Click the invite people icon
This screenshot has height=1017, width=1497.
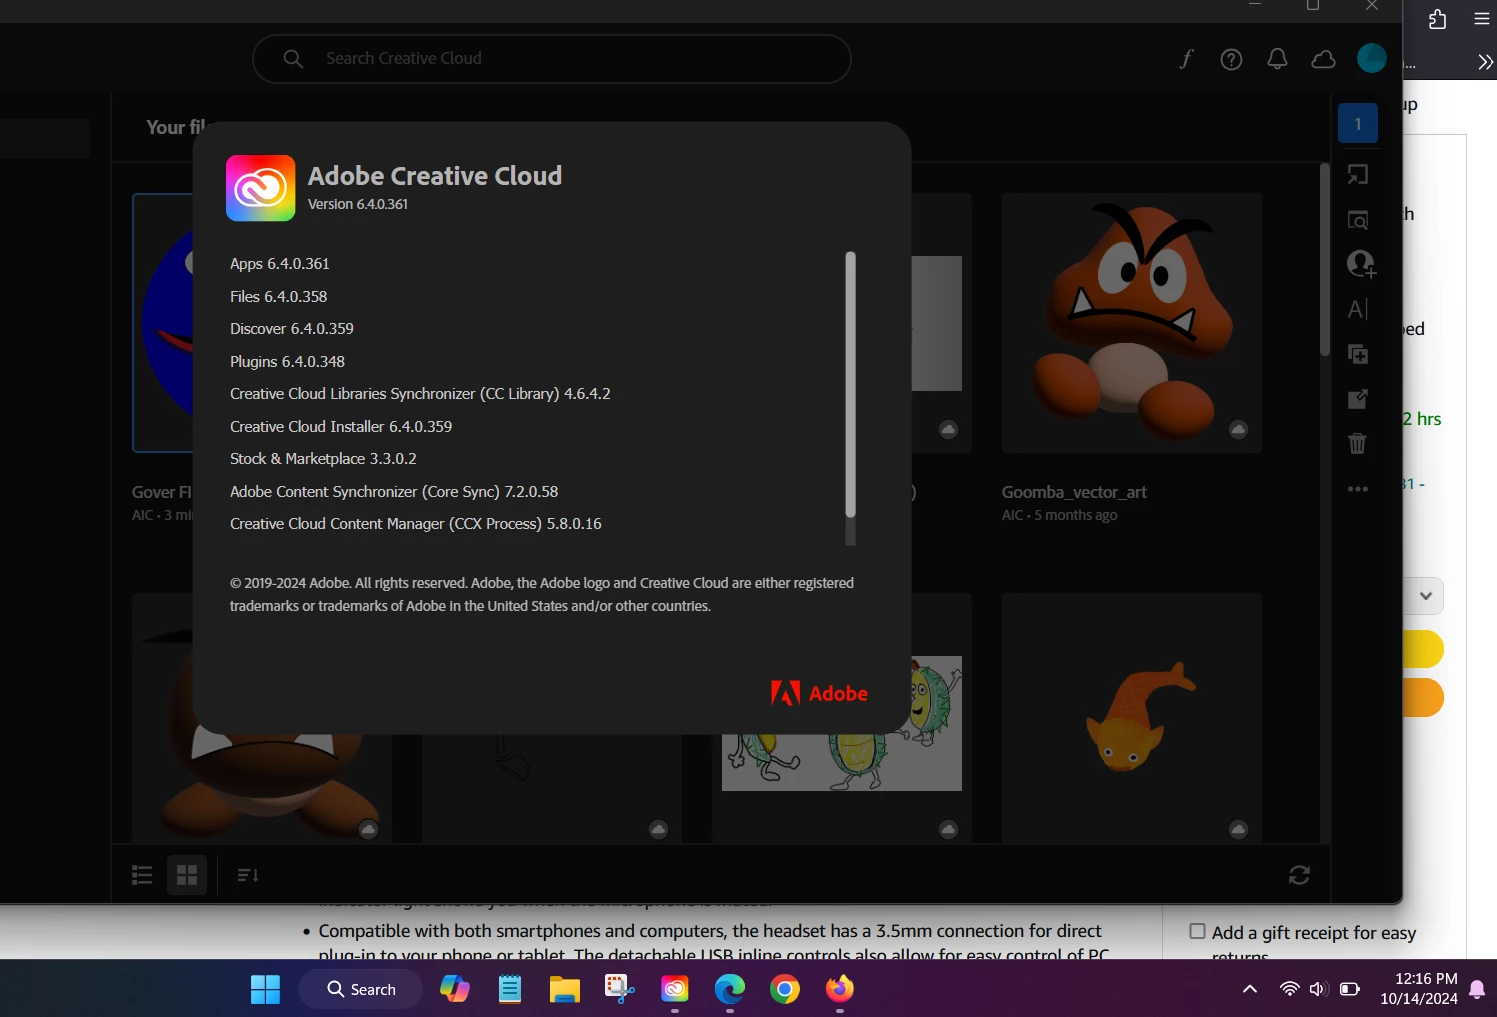pyautogui.click(x=1360, y=263)
